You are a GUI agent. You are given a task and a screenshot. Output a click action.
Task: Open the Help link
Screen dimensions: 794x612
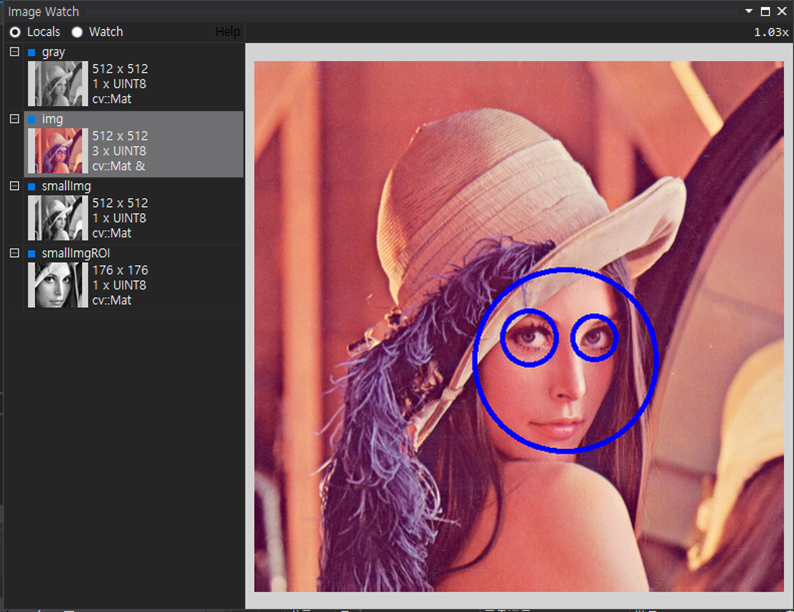(x=227, y=32)
